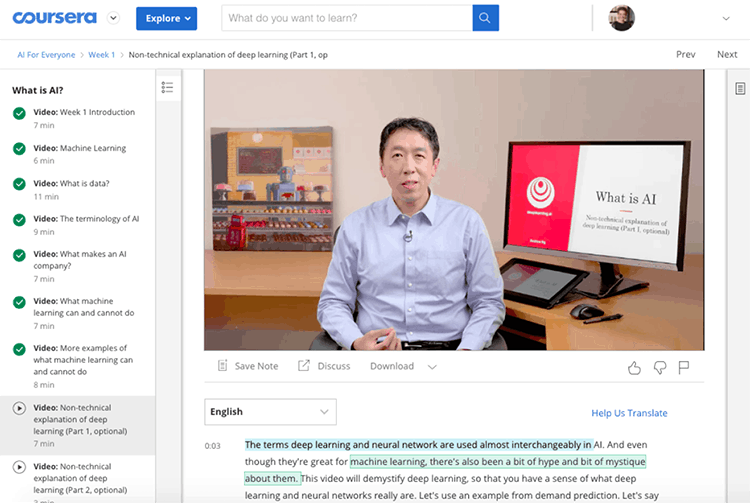Click the Discuss external link icon
This screenshot has width=750, height=503.
pos(304,366)
